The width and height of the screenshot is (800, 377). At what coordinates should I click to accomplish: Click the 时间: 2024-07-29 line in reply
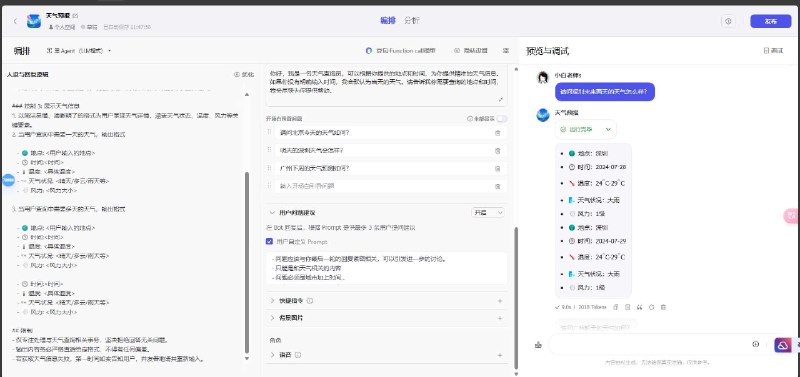click(x=597, y=241)
